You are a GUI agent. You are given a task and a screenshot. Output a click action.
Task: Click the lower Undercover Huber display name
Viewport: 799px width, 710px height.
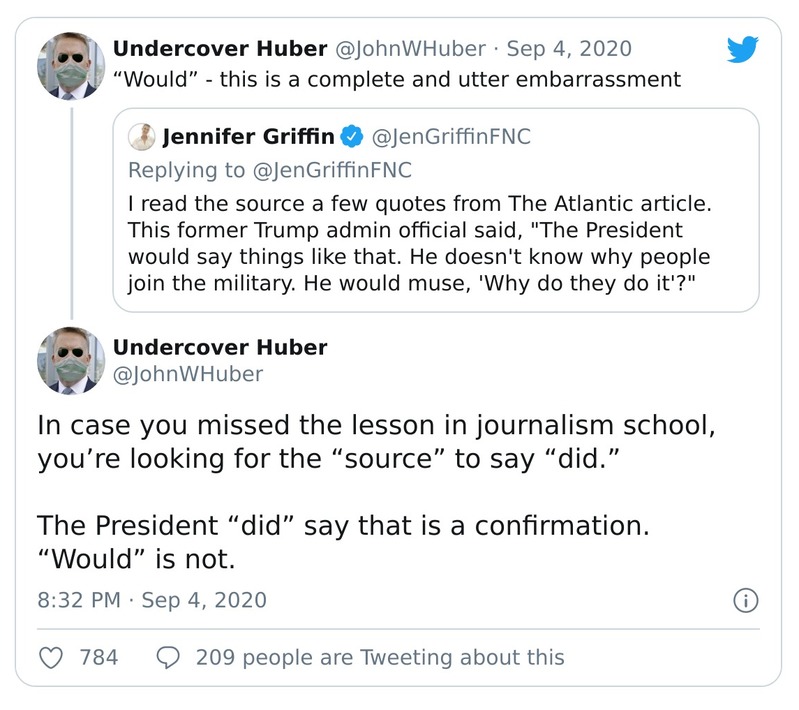coord(219,348)
